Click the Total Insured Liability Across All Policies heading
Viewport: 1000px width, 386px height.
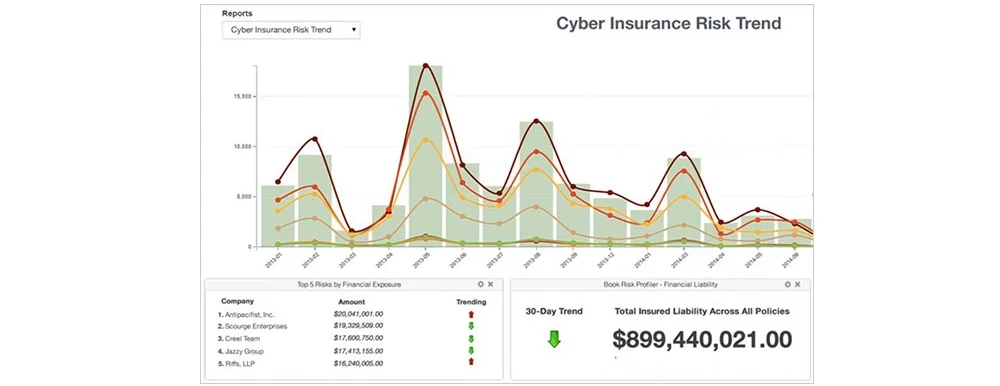point(702,311)
